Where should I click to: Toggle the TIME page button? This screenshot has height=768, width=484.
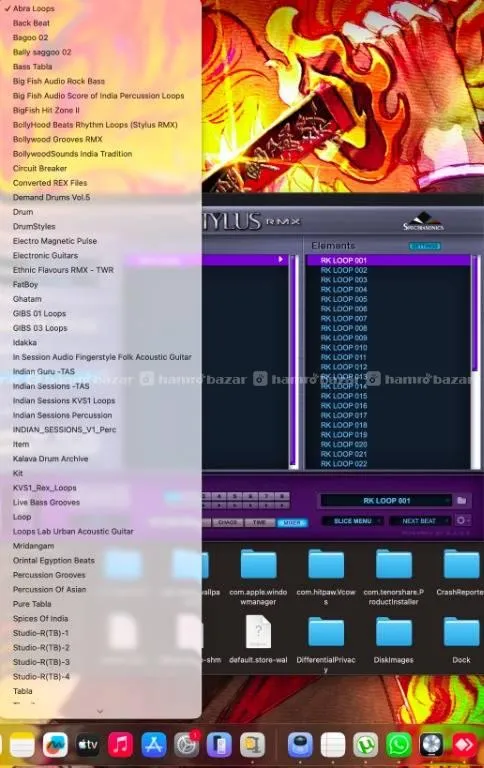point(260,523)
